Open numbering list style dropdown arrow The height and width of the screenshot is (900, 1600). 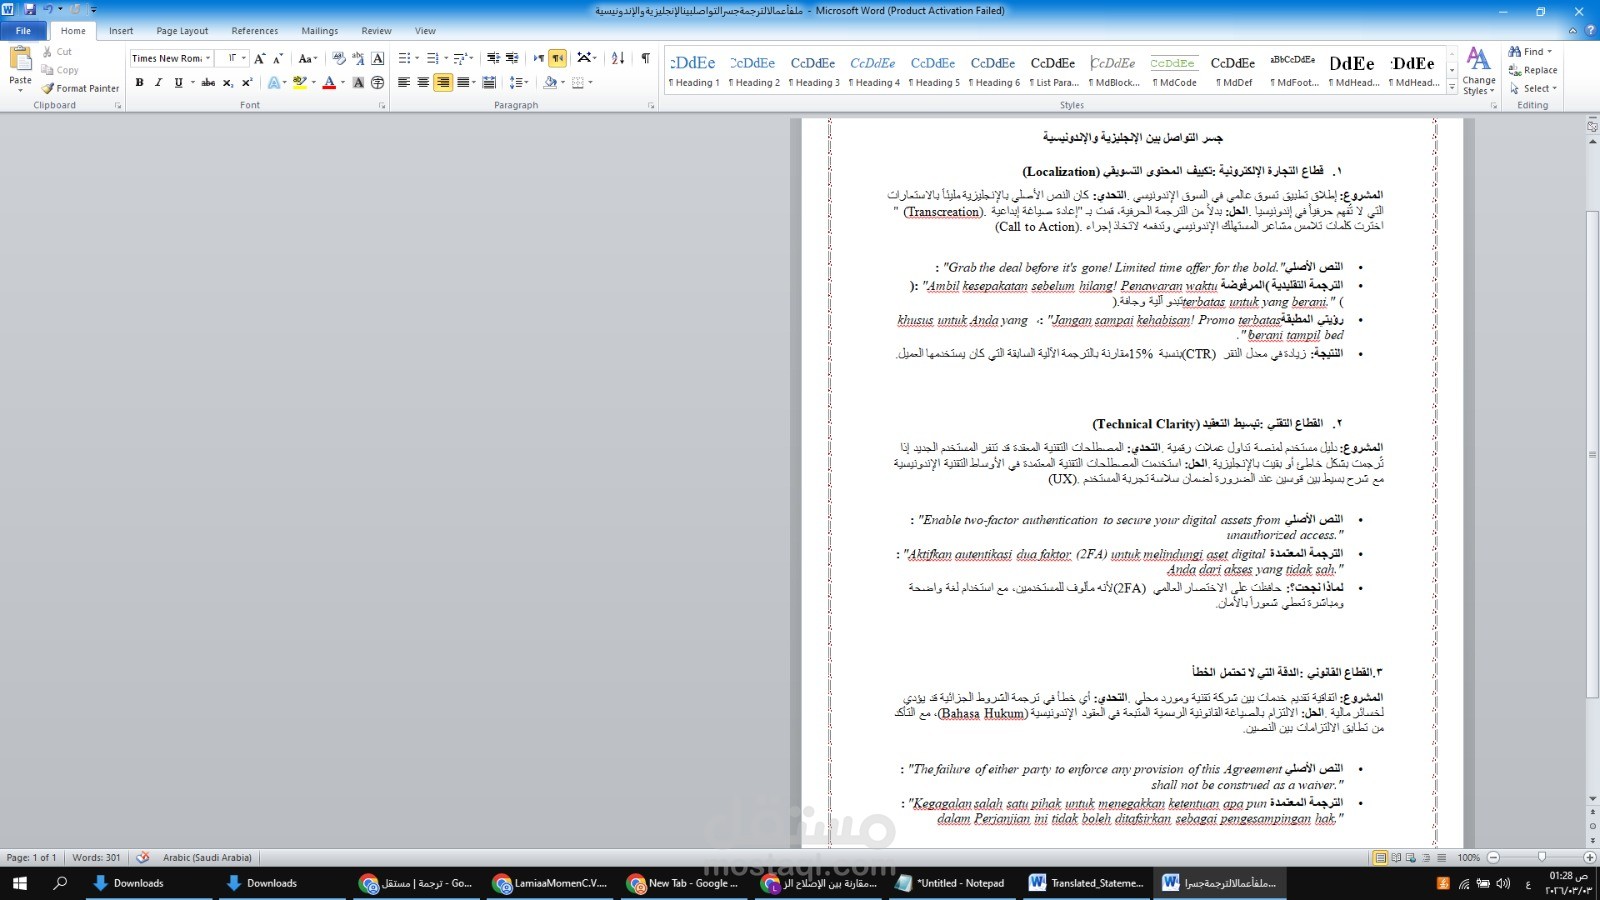[445, 58]
